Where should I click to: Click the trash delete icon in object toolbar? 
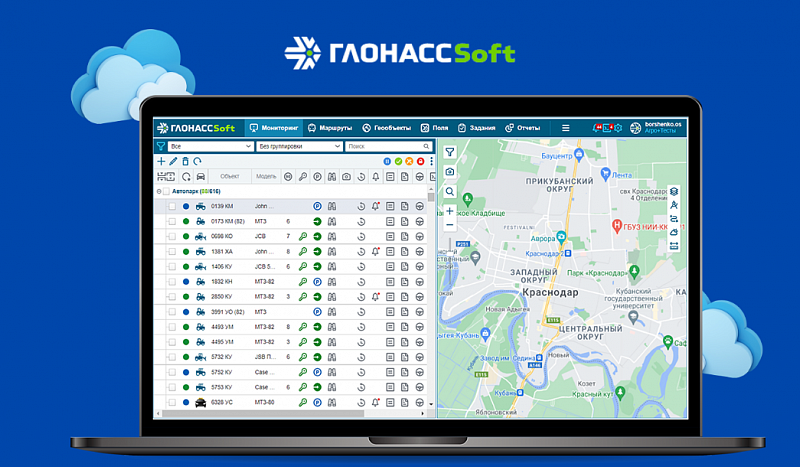[x=185, y=161]
